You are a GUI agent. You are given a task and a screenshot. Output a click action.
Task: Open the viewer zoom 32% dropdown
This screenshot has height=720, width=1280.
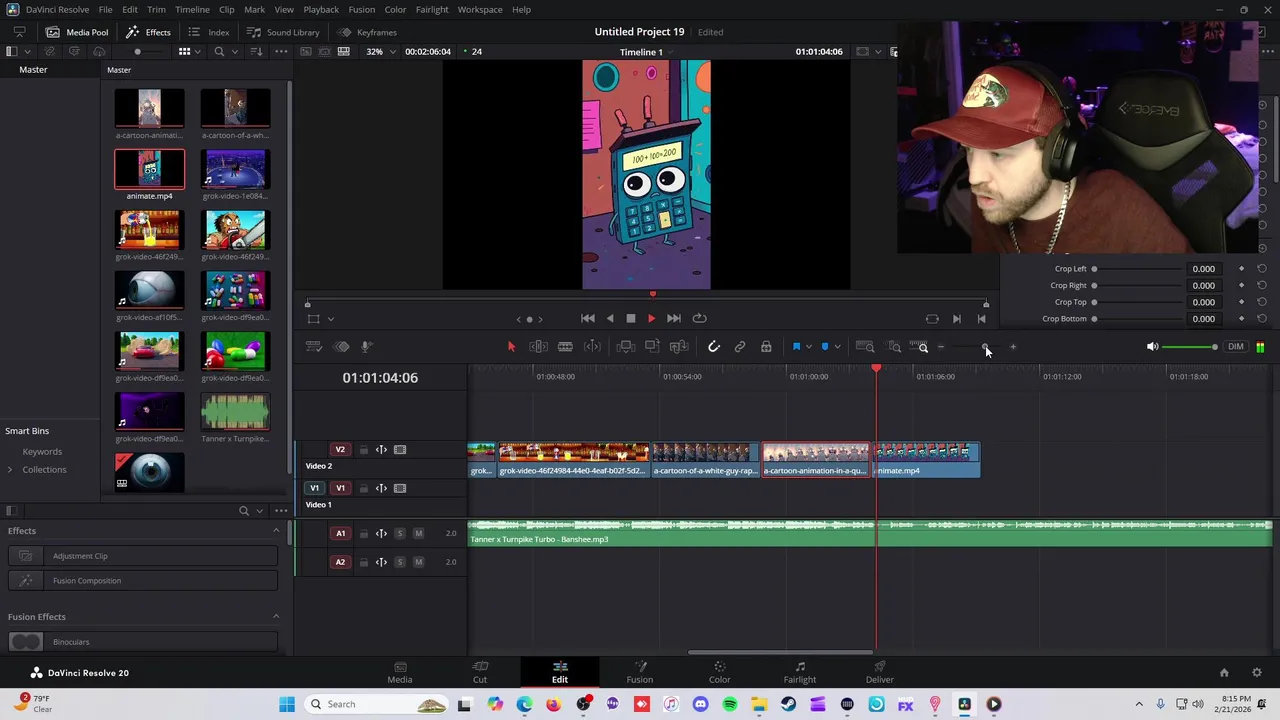click(x=379, y=51)
